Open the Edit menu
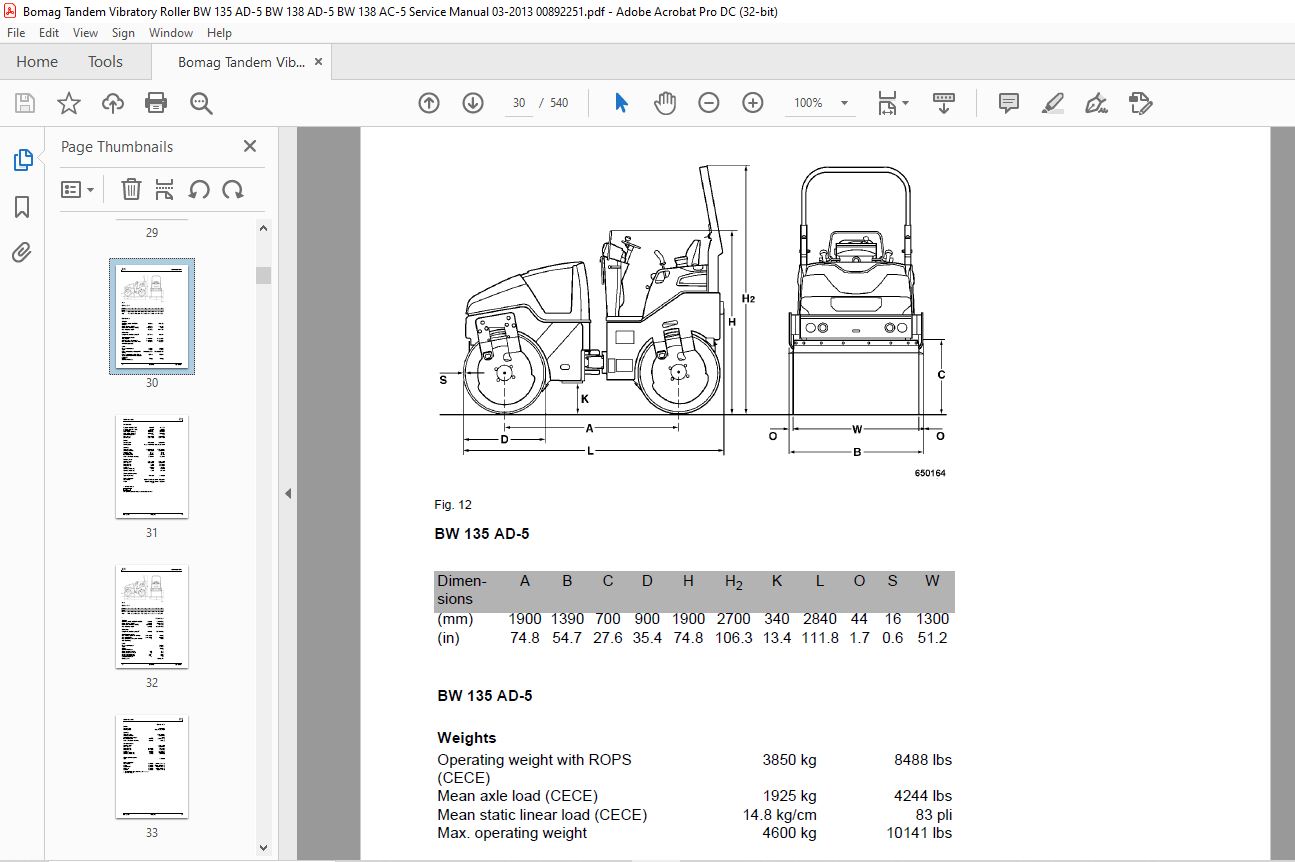This screenshot has width=1295, height=862. [49, 33]
